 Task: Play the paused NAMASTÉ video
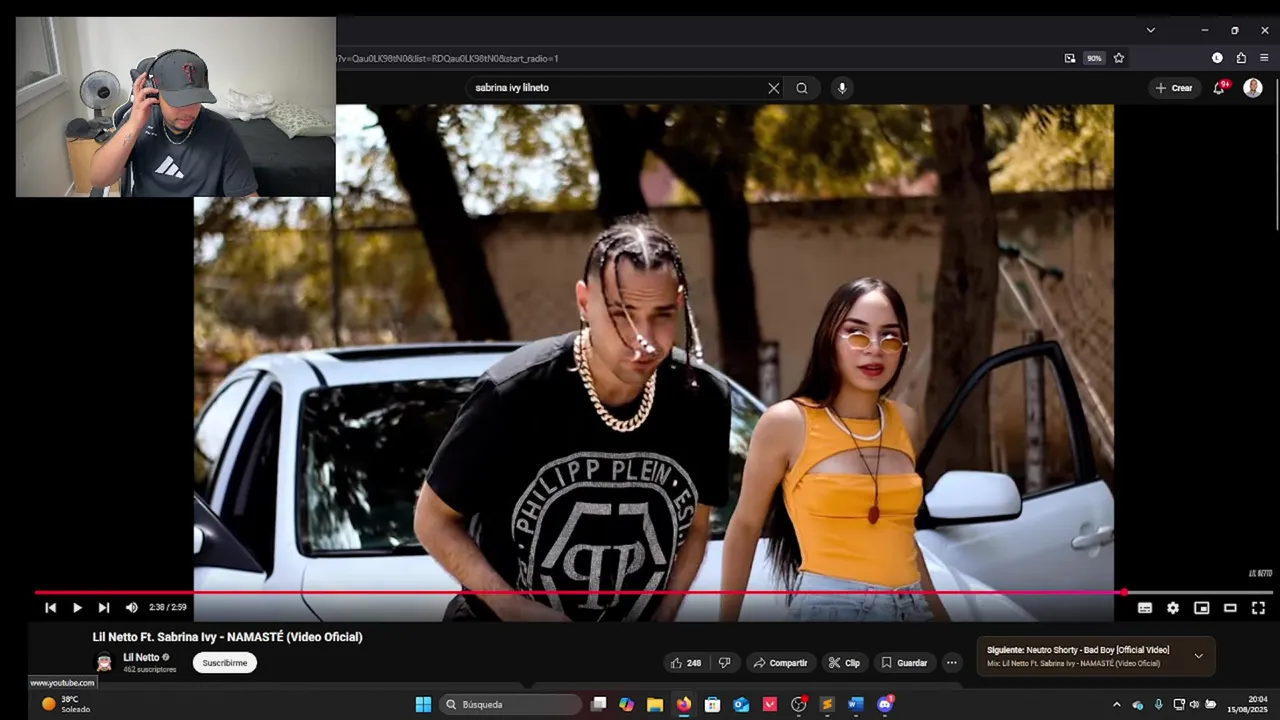[x=77, y=607]
